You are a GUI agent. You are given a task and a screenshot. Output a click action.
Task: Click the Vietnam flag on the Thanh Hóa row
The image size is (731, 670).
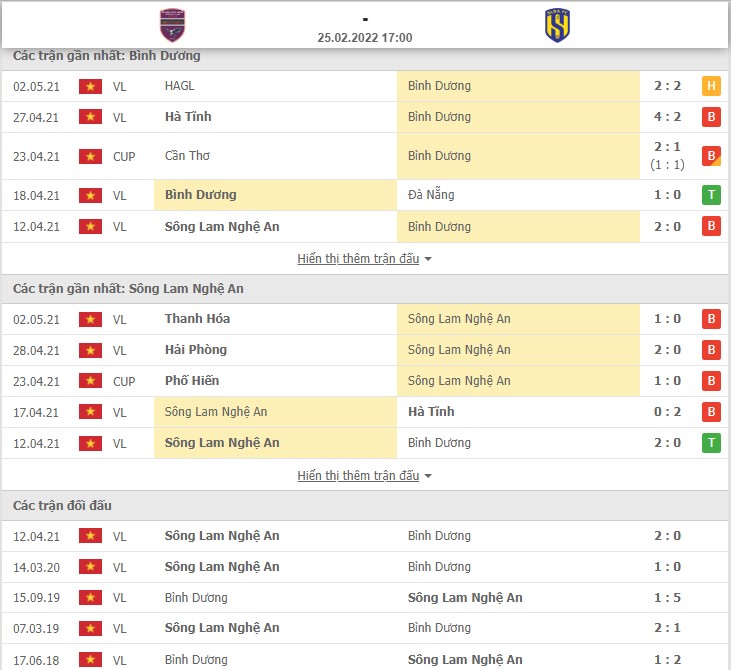(90, 319)
